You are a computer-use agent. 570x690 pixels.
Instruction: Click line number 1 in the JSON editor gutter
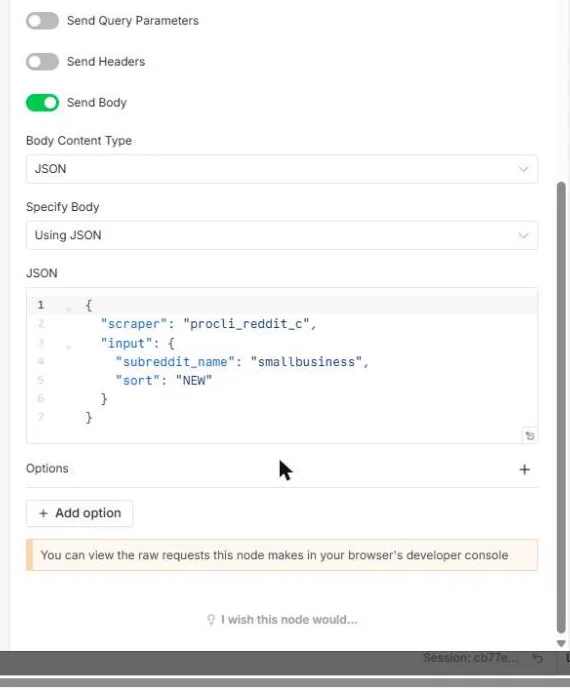[x=40, y=305]
